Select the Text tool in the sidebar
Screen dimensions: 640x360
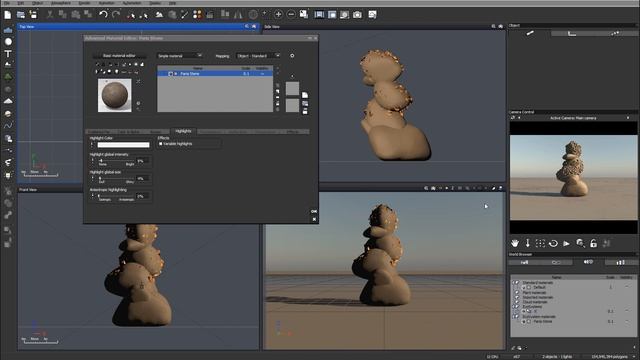(8, 53)
